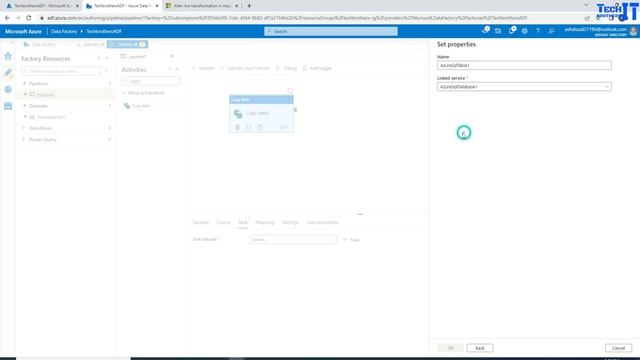Switch to the Sink tab
Image resolution: width=640 pixels, height=360 pixels.
coord(243,222)
